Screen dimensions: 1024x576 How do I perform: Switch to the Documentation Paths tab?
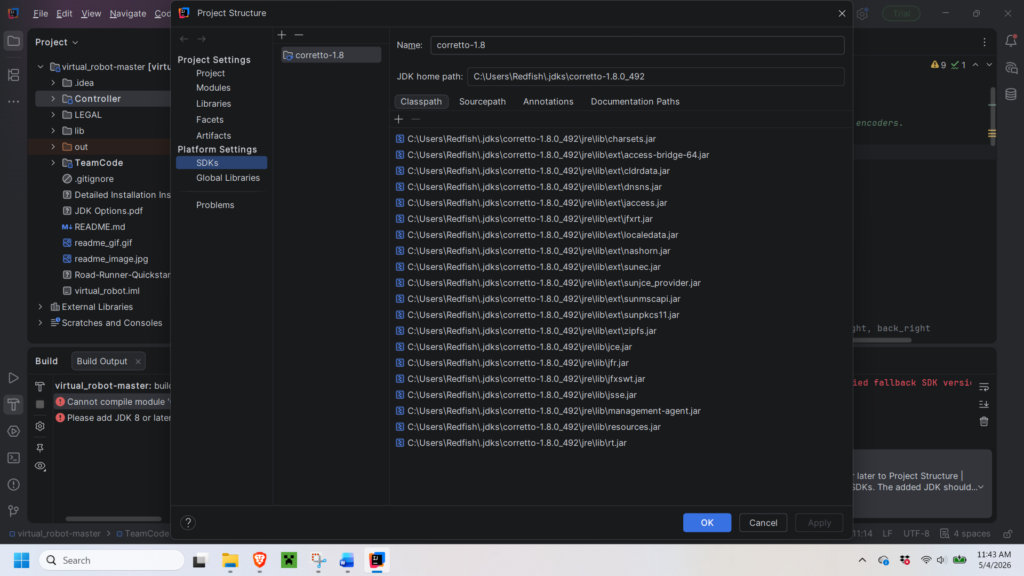point(635,101)
